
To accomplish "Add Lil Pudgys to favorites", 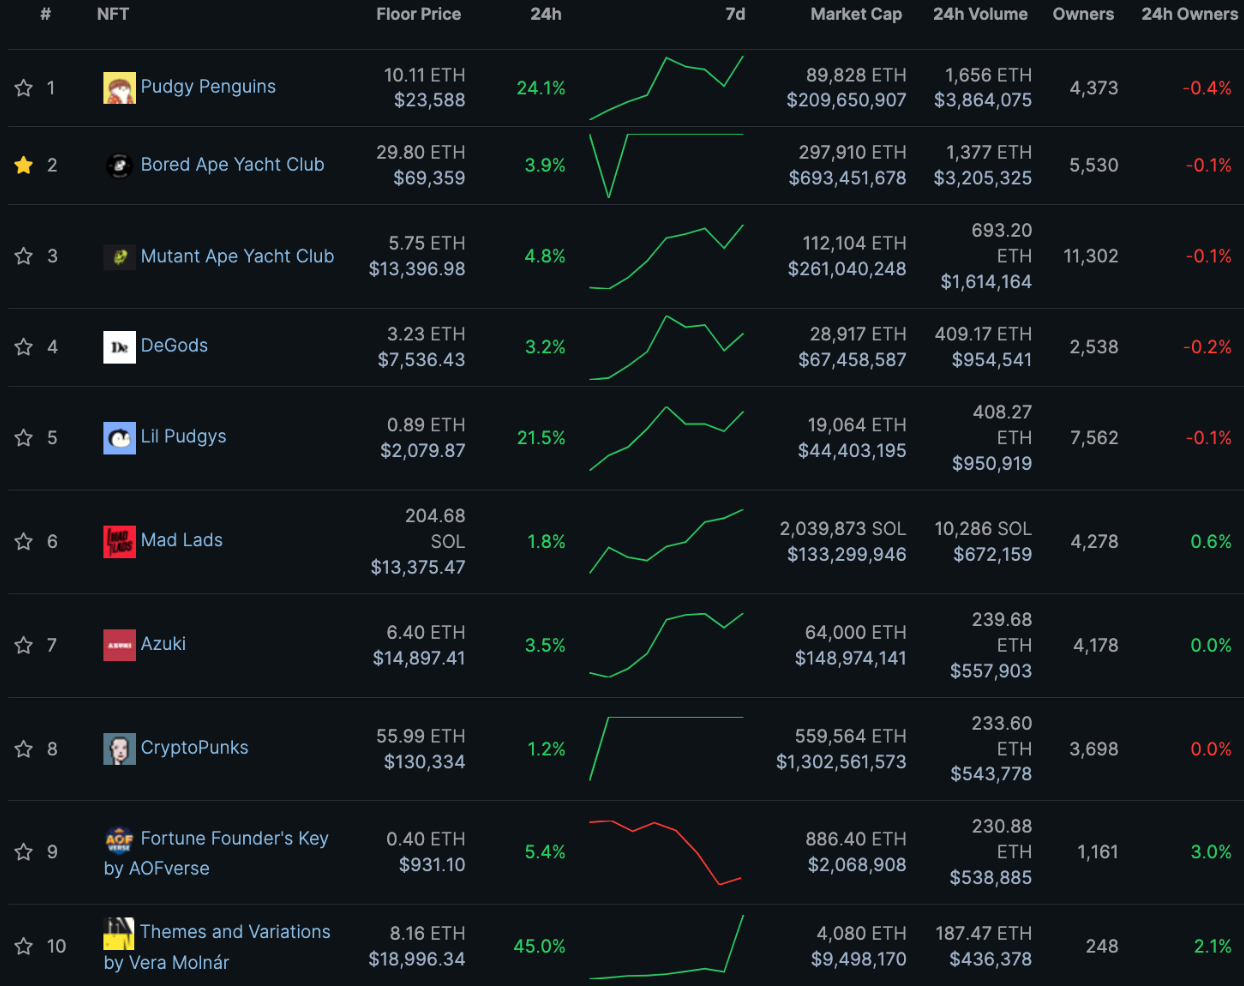I will pos(24,438).
